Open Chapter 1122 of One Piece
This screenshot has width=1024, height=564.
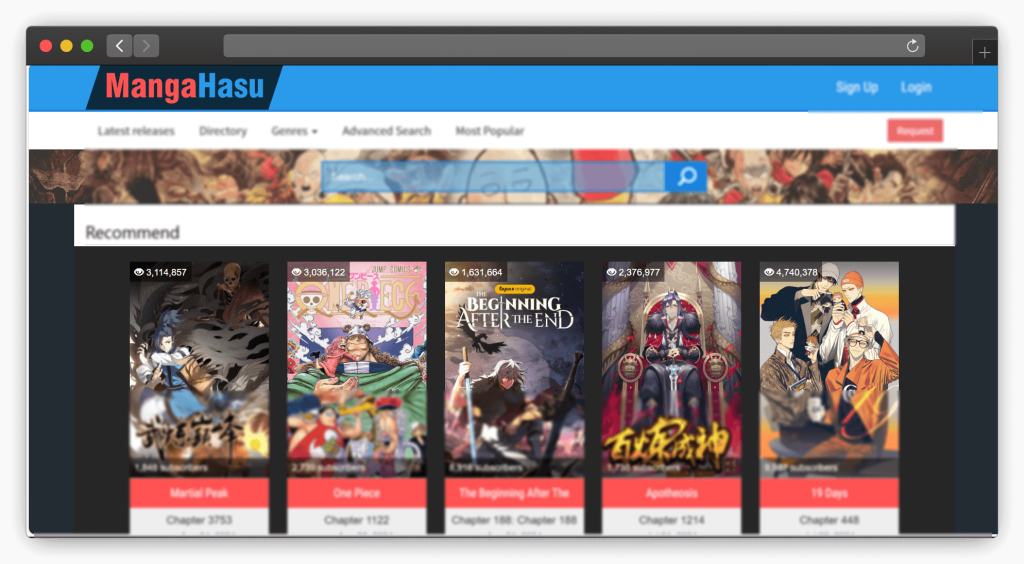pyautogui.click(x=357, y=520)
